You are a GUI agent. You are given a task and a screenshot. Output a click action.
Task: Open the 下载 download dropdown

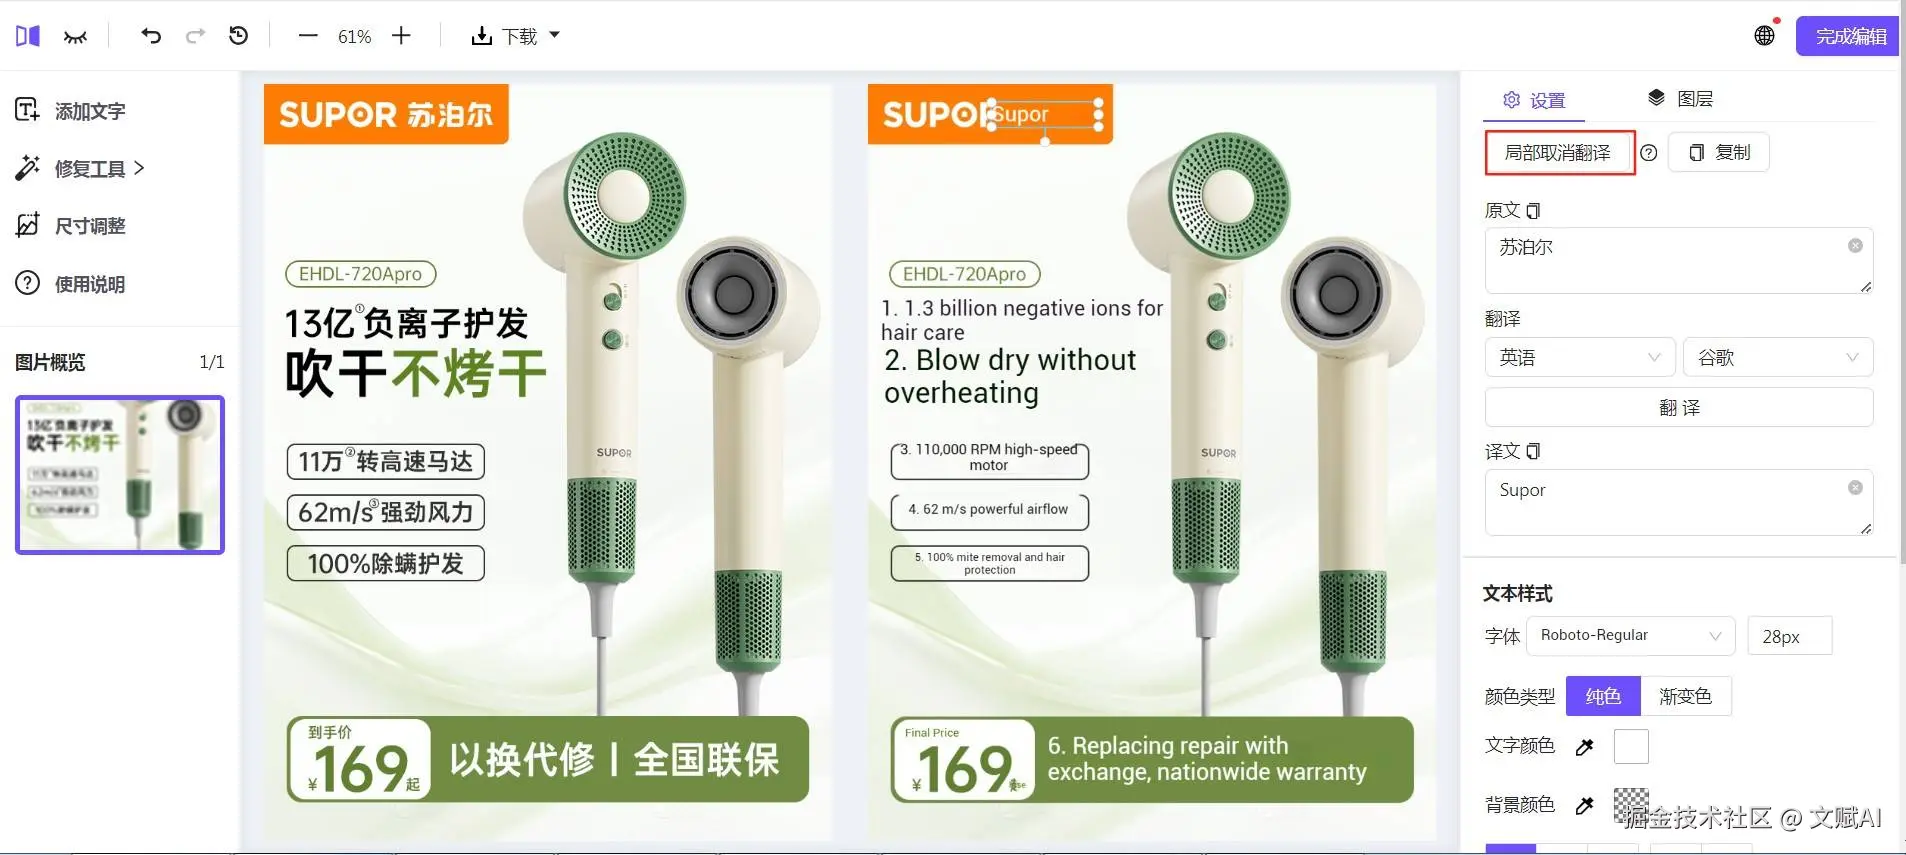515,36
